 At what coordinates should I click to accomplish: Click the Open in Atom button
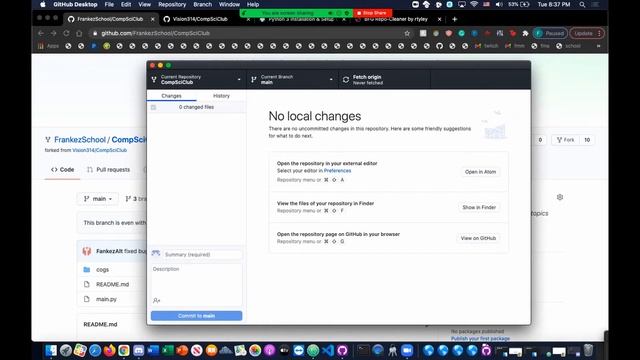coord(480,172)
